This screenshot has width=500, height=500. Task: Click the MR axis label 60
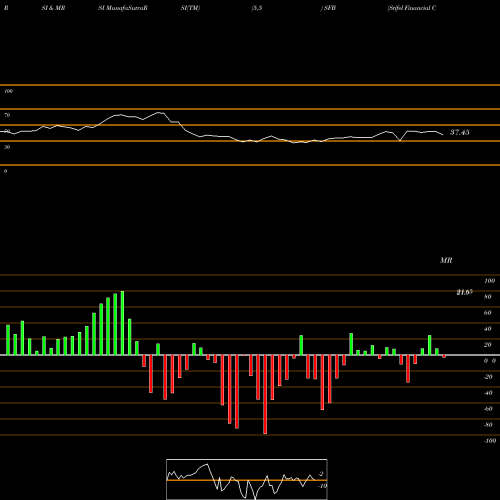pyautogui.click(x=488, y=313)
